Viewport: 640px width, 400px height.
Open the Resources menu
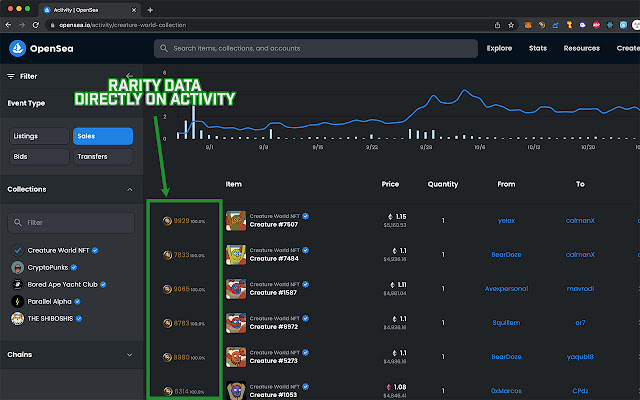(582, 48)
